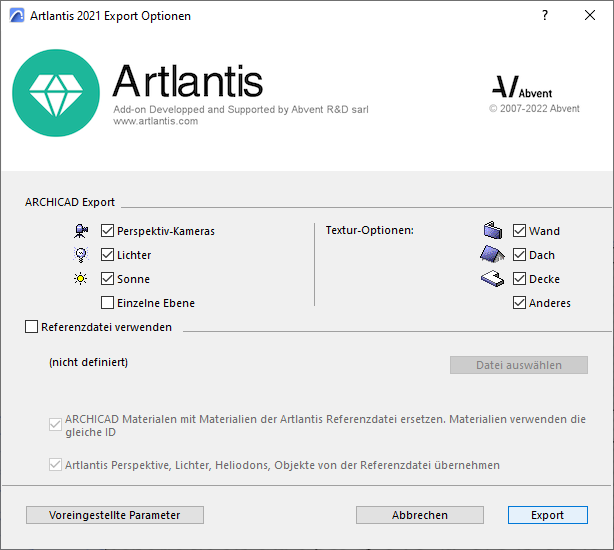Click the Add-on Developped and Supported text
Image resolution: width=614 pixels, height=550 pixels.
pos(241,109)
